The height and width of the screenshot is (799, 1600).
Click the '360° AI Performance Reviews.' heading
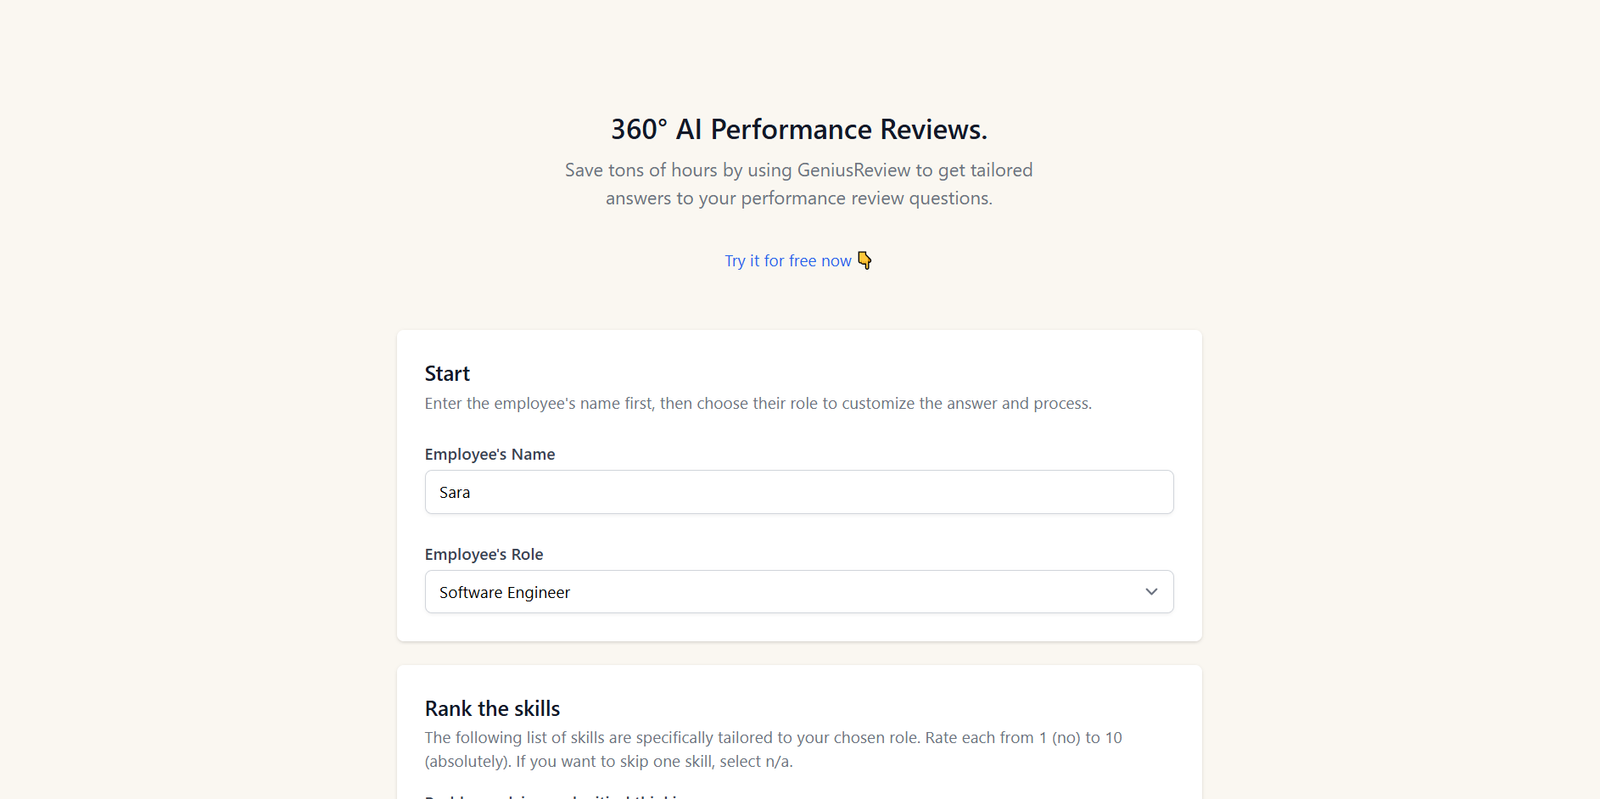click(x=799, y=130)
